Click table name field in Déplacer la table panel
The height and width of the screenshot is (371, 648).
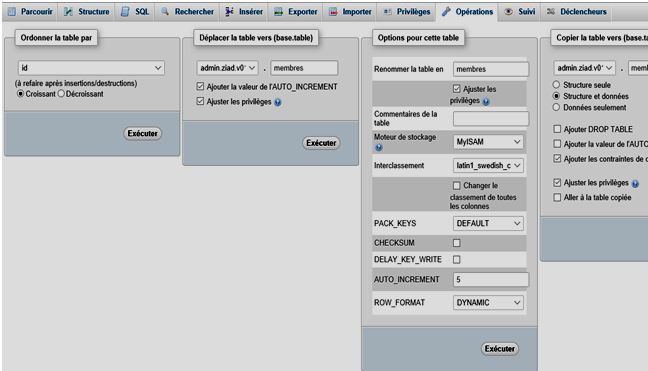point(304,68)
